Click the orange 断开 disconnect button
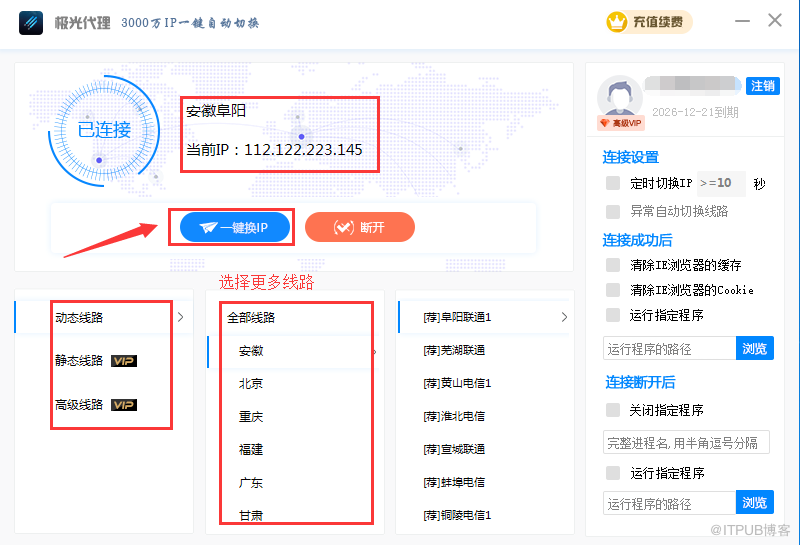Image resolution: width=800 pixels, height=545 pixels. 360,228
